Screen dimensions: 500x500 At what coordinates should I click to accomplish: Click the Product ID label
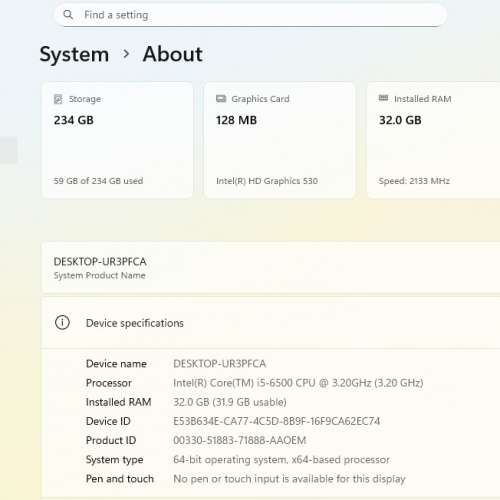click(x=111, y=440)
